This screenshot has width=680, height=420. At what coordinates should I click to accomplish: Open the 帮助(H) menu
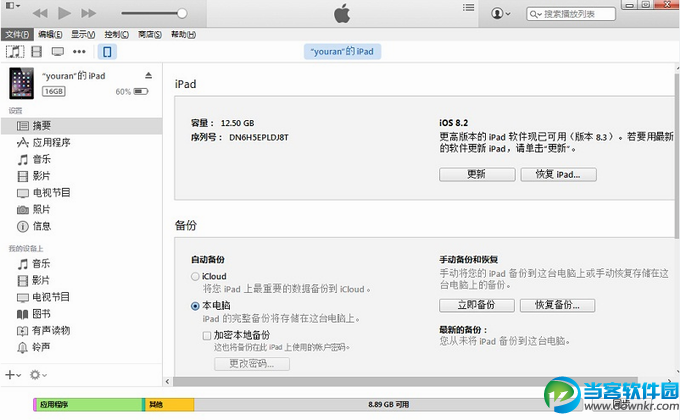pyautogui.click(x=183, y=34)
